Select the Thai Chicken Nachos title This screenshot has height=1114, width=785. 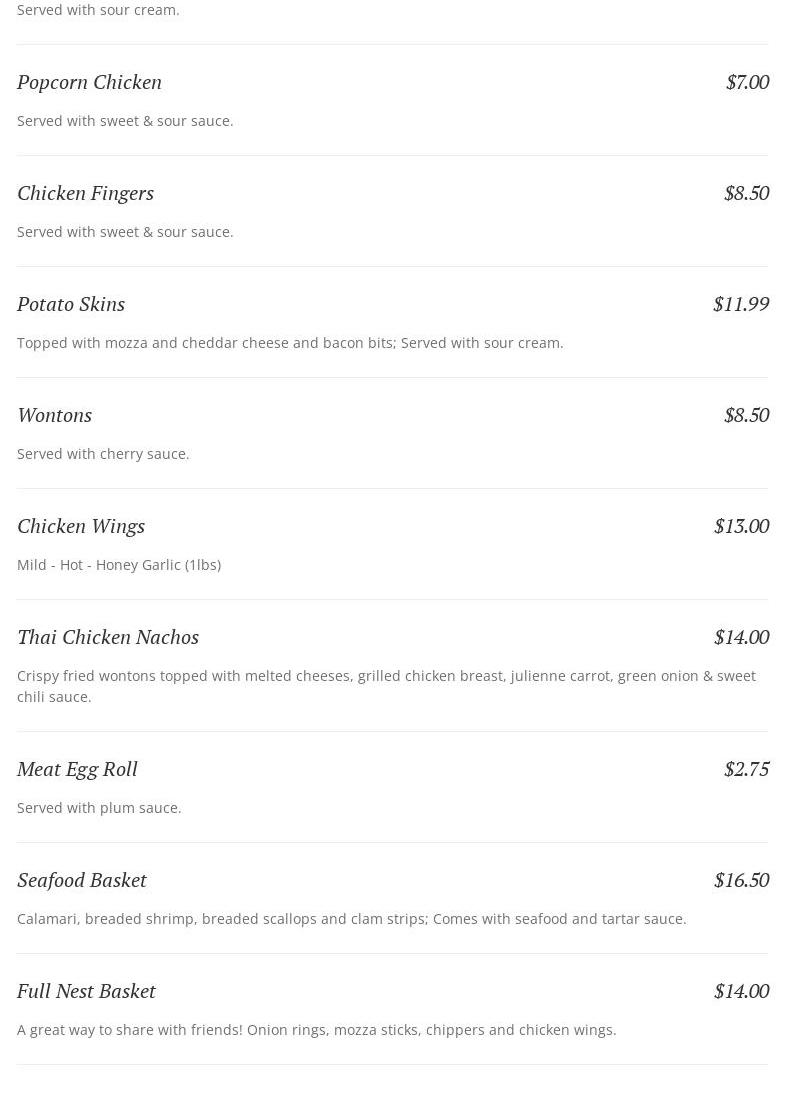[108, 637]
